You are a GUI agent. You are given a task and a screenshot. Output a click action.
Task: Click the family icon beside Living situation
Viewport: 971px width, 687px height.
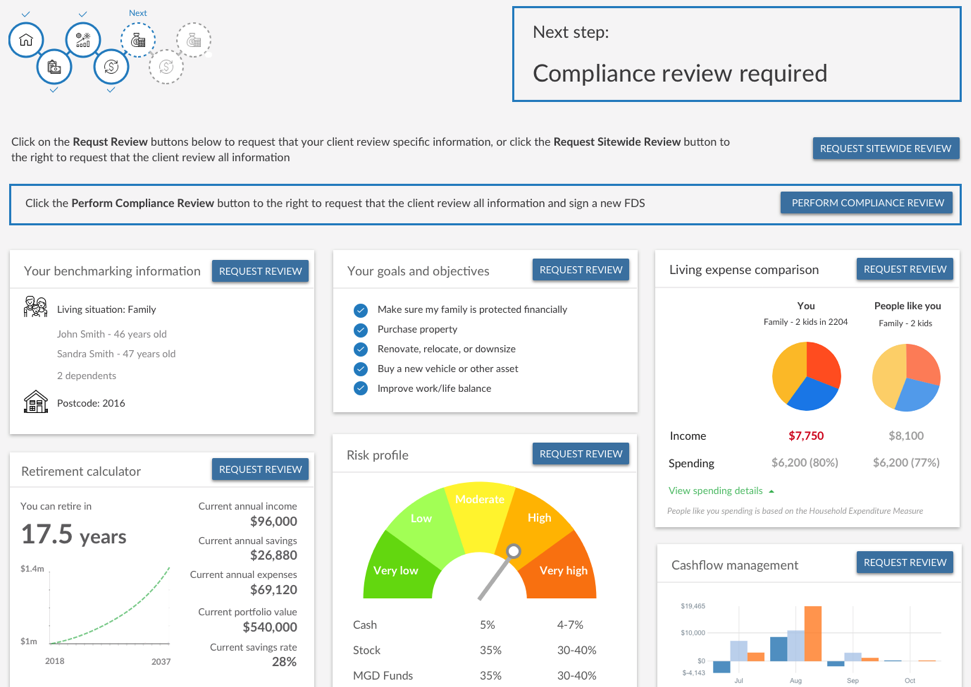(x=35, y=307)
